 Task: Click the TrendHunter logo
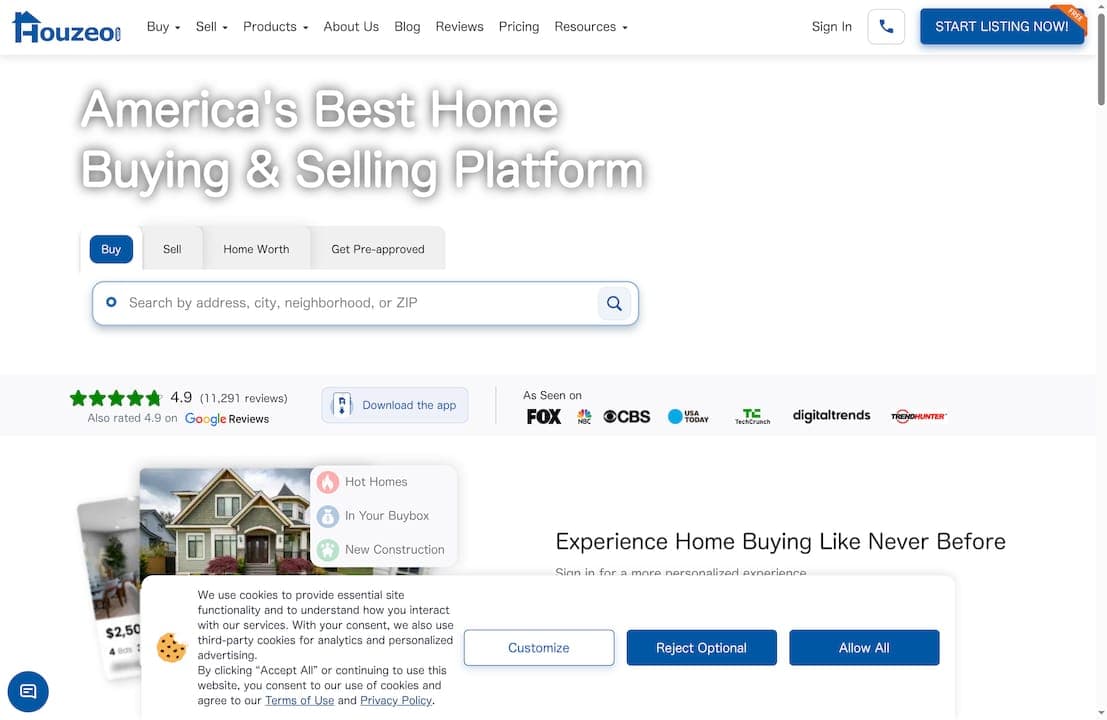coord(918,416)
